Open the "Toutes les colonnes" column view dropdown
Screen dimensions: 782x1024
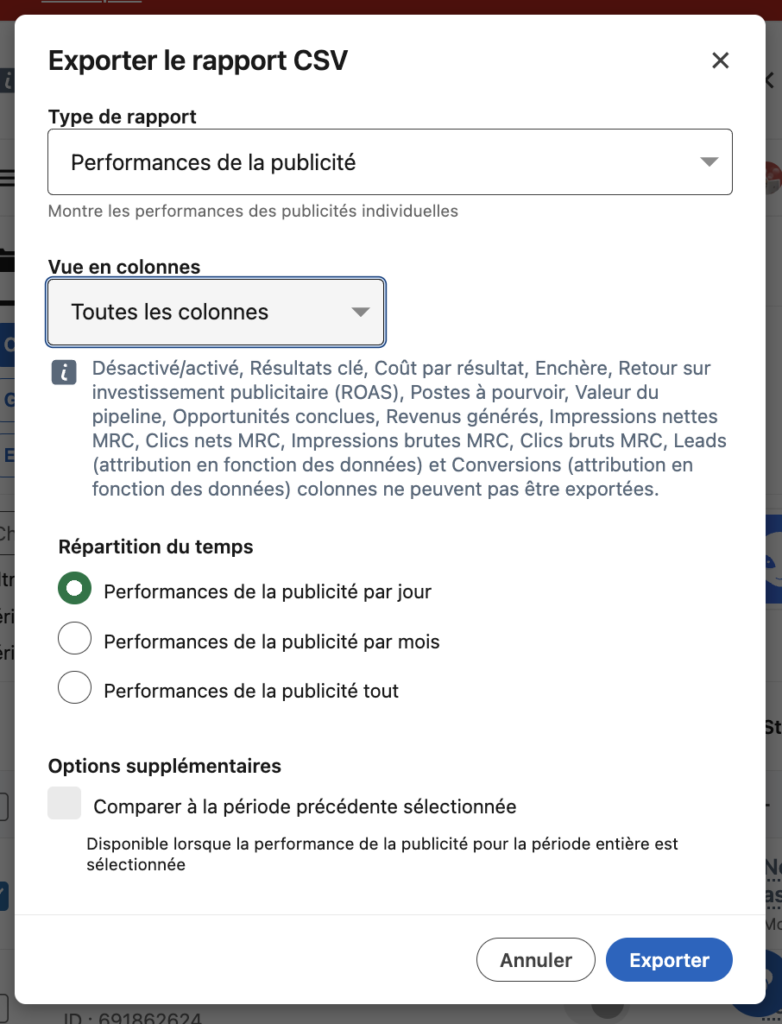pos(215,311)
